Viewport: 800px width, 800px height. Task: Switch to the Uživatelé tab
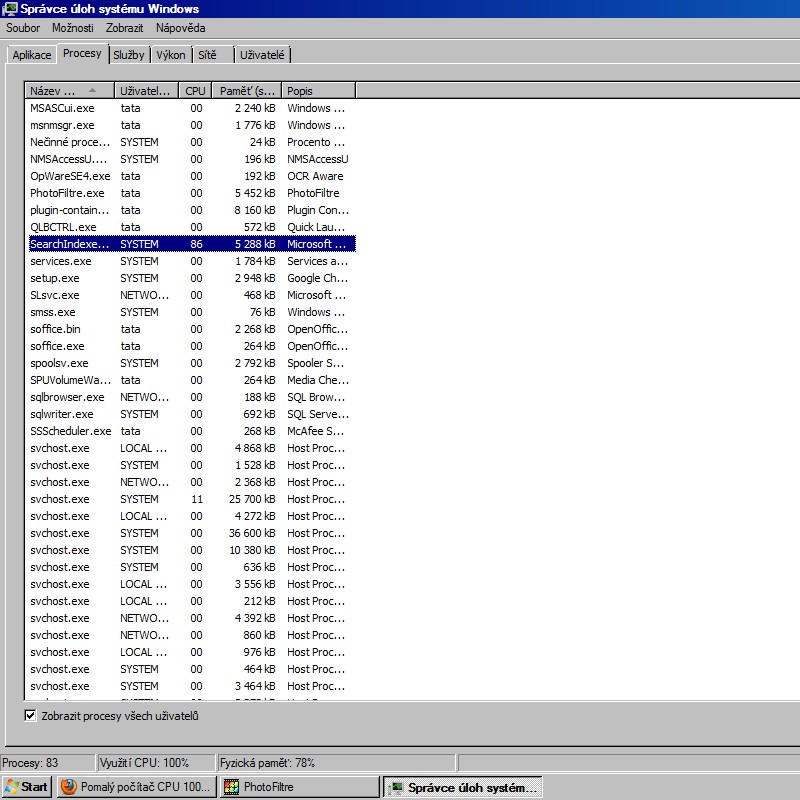[262, 55]
